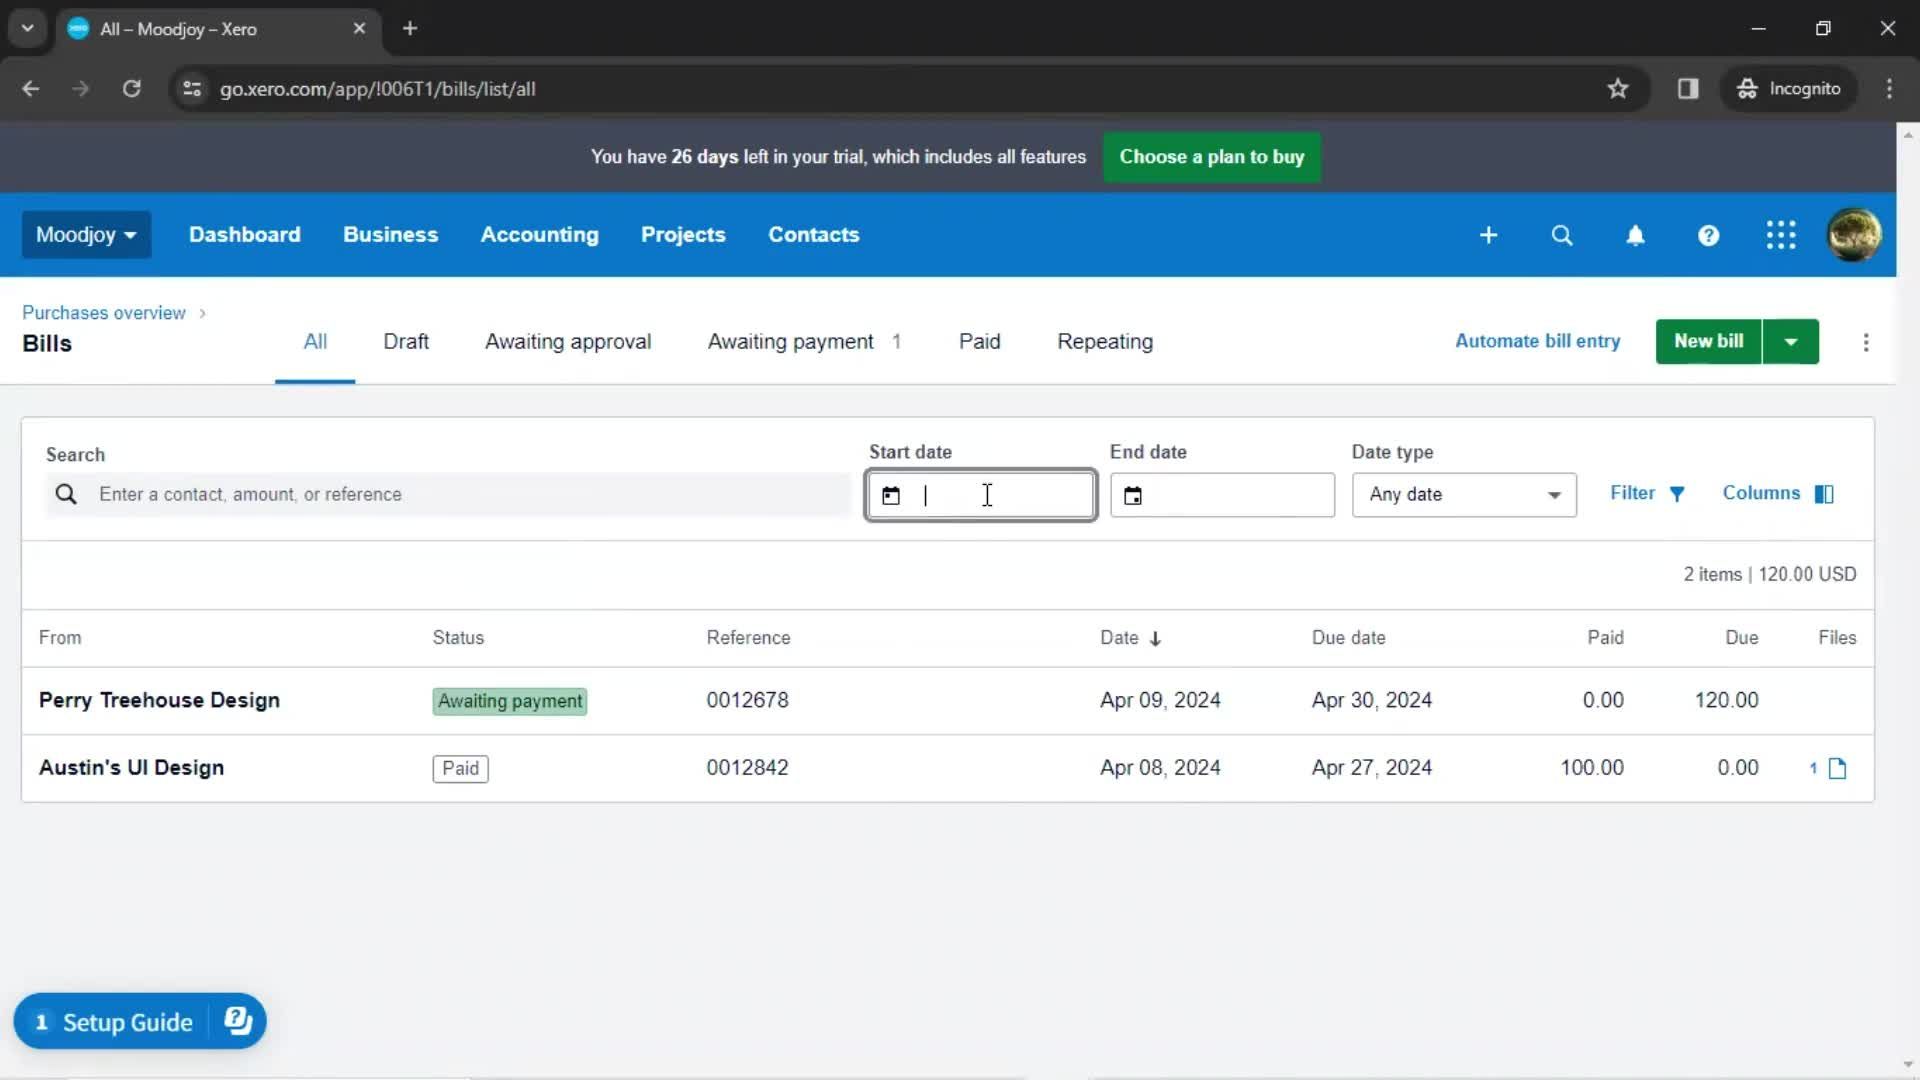Open the Business menu

tap(391, 235)
